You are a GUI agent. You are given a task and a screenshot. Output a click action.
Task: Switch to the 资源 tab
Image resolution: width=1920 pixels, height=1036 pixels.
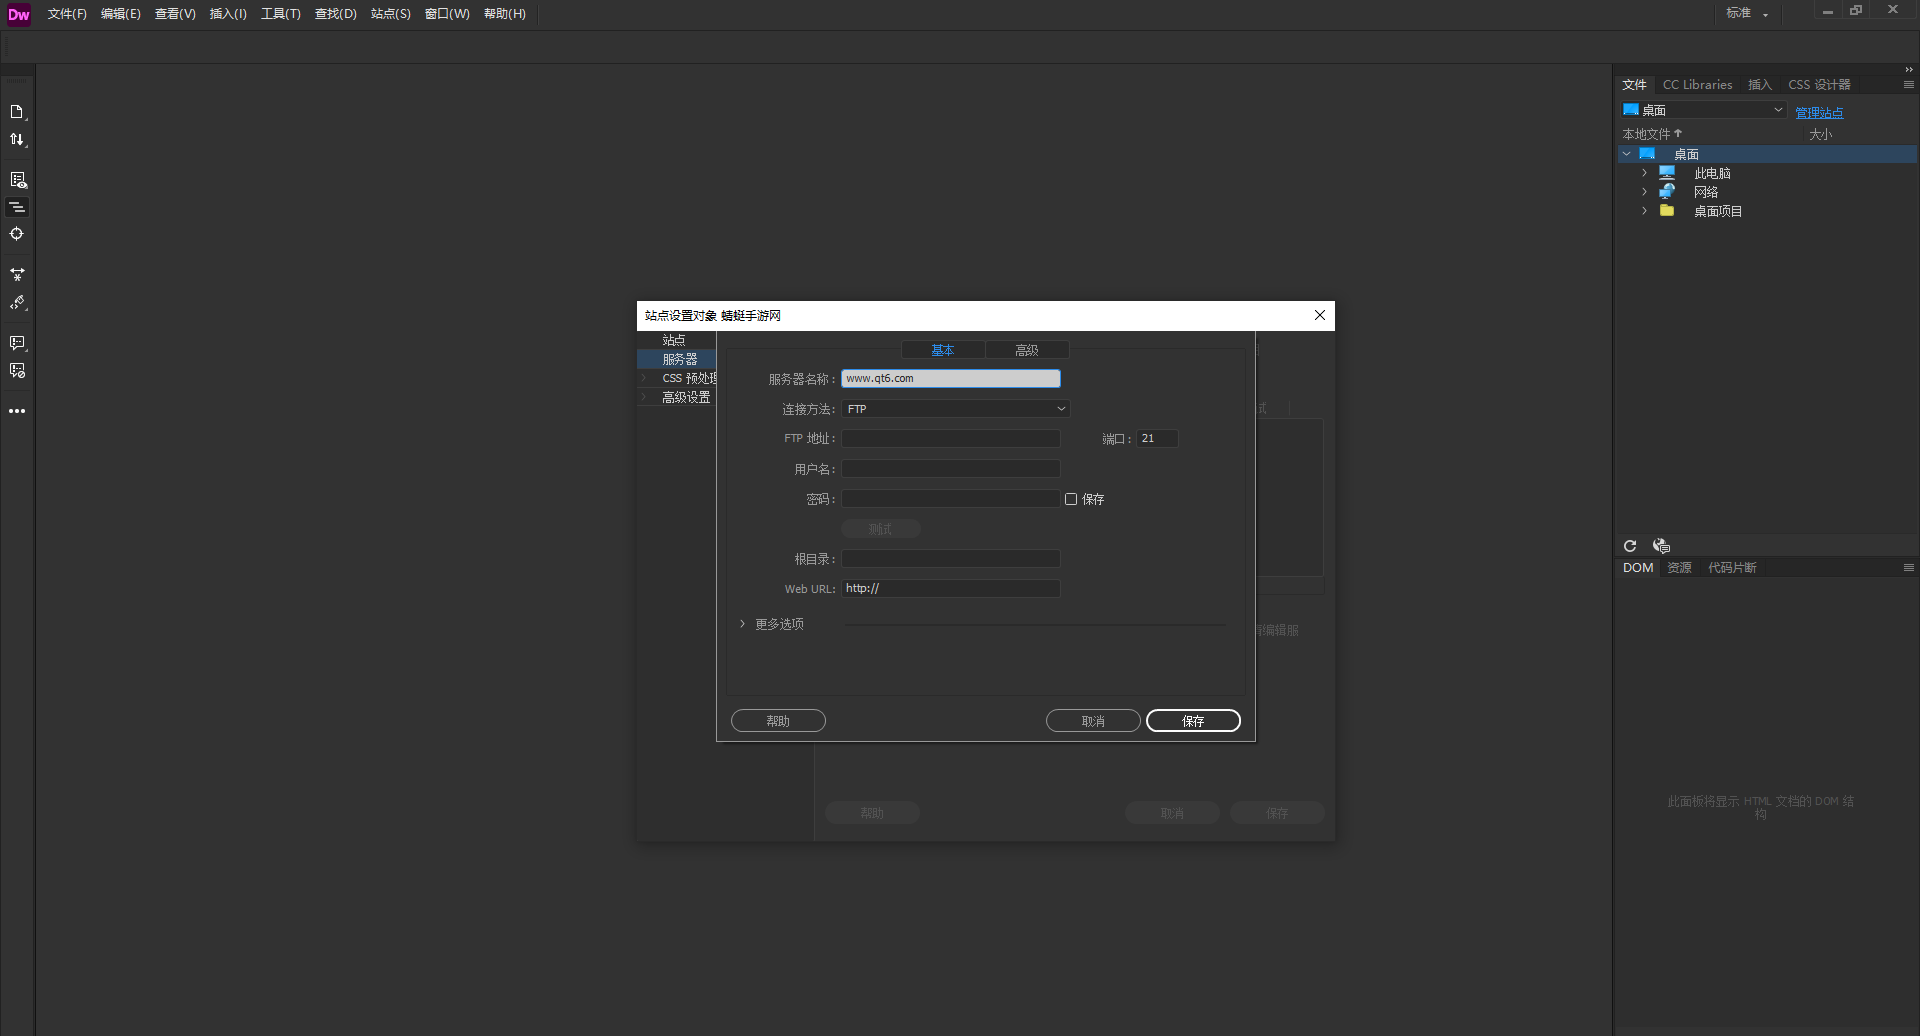point(1680,568)
